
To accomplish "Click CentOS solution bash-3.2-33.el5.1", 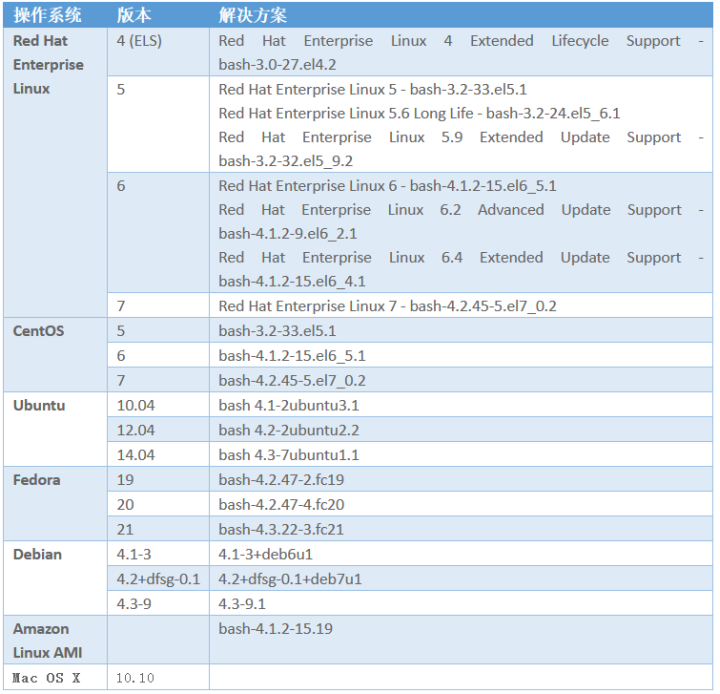I will (x=277, y=331).
